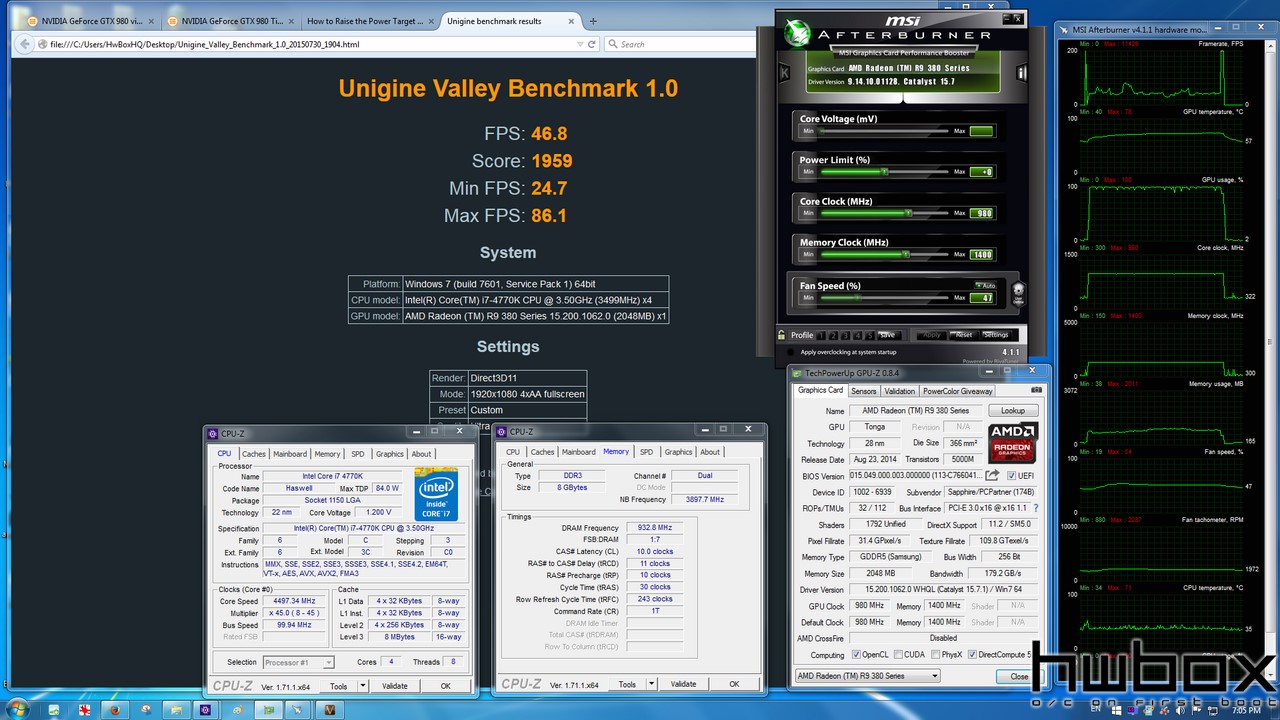Open SPD tab in right CPU-Z
The image size is (1280, 720).
(646, 452)
